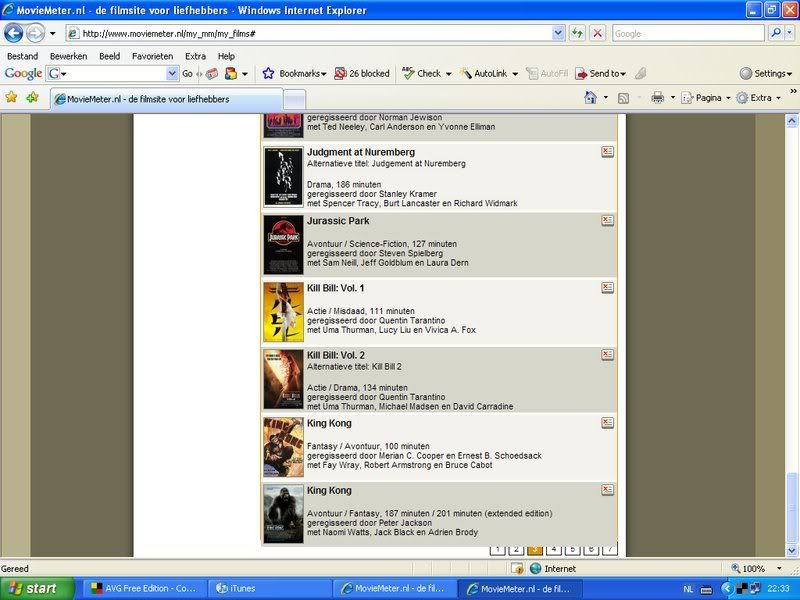Click delete icon next to Kill Bill: Vol. 1
The width and height of the screenshot is (800, 600).
tap(607, 288)
